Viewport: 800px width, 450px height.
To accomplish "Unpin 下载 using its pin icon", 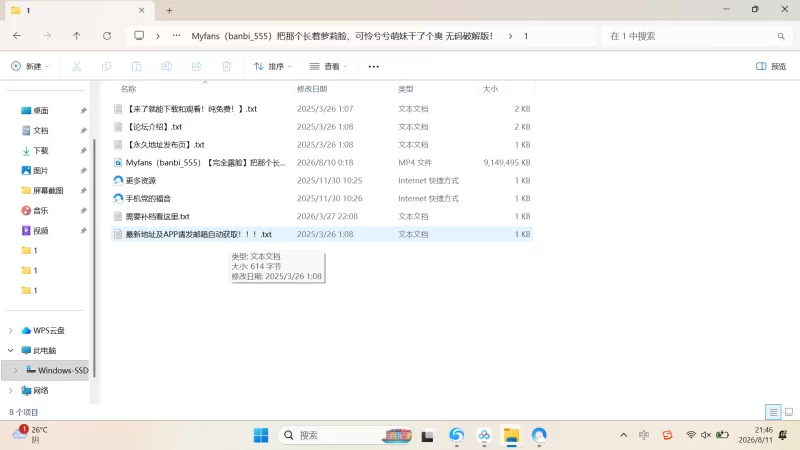I will coord(83,150).
